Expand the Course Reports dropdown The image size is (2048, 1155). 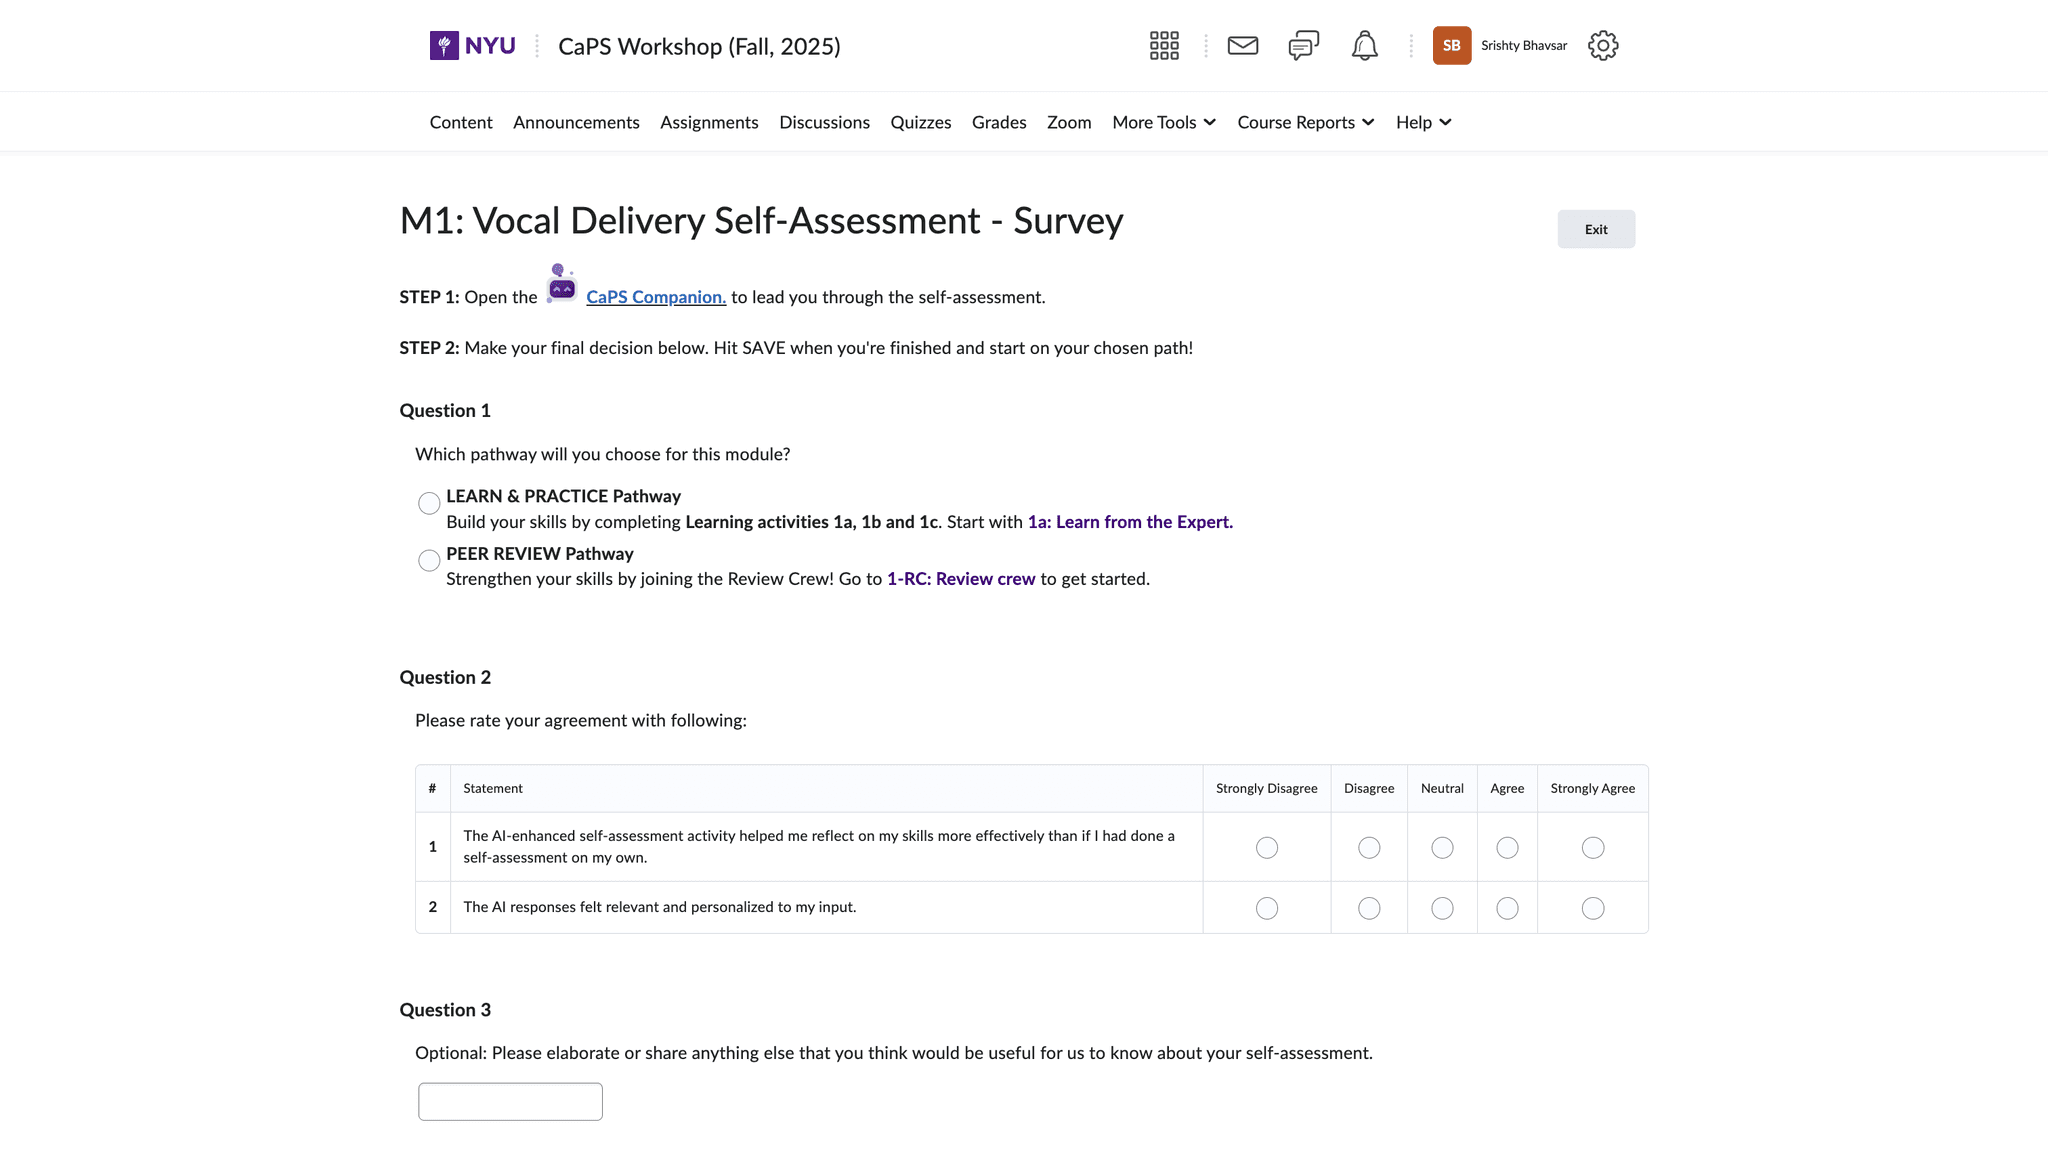point(1306,122)
